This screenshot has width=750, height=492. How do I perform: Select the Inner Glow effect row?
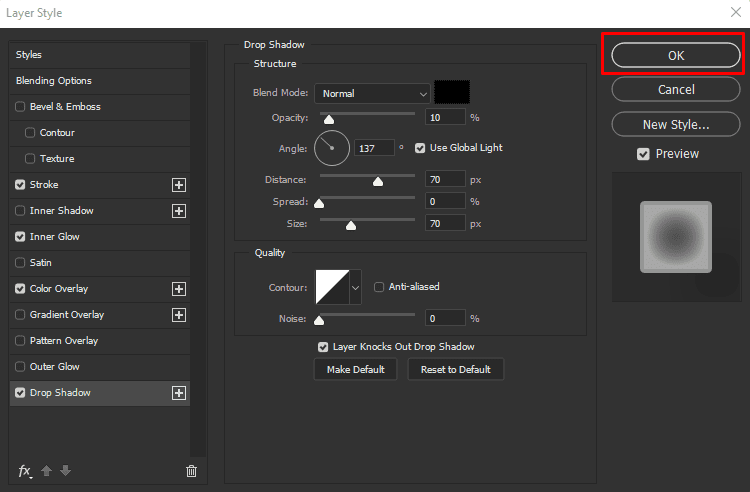(100, 237)
